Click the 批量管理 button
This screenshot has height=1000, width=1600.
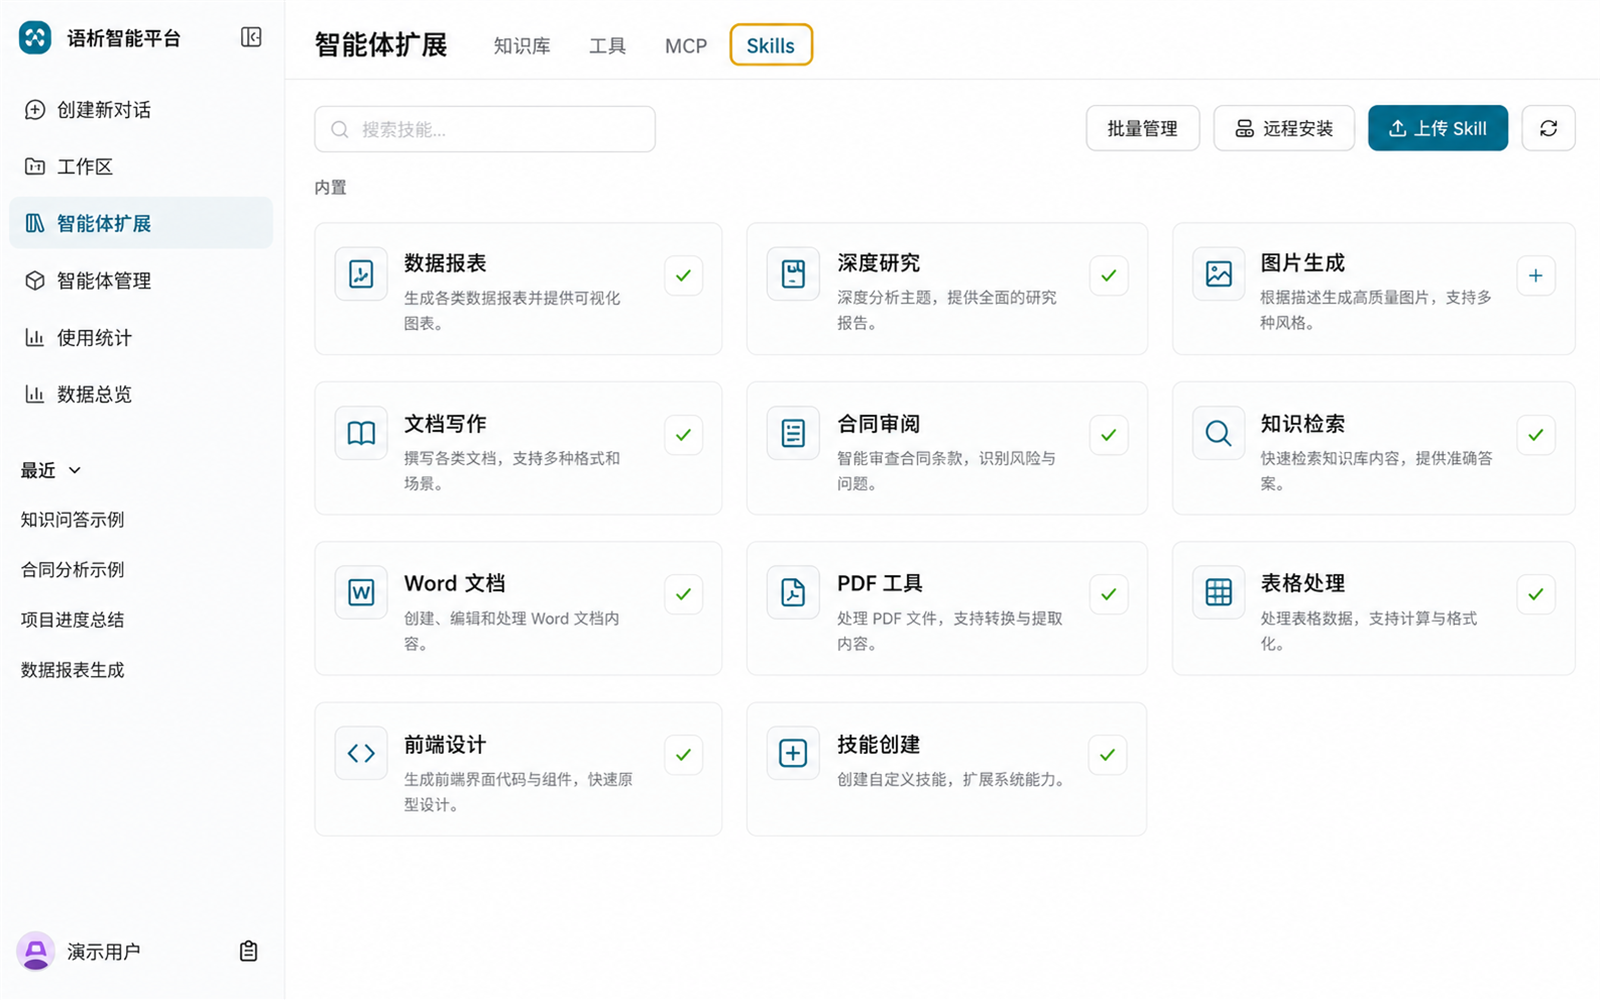[1143, 128]
